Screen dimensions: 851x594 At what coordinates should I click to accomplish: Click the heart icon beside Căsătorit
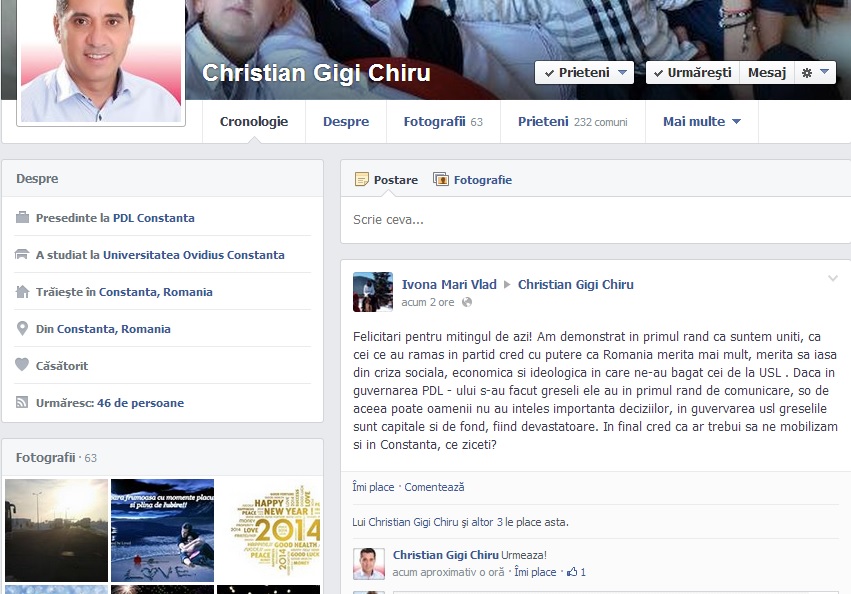pyautogui.click(x=22, y=365)
